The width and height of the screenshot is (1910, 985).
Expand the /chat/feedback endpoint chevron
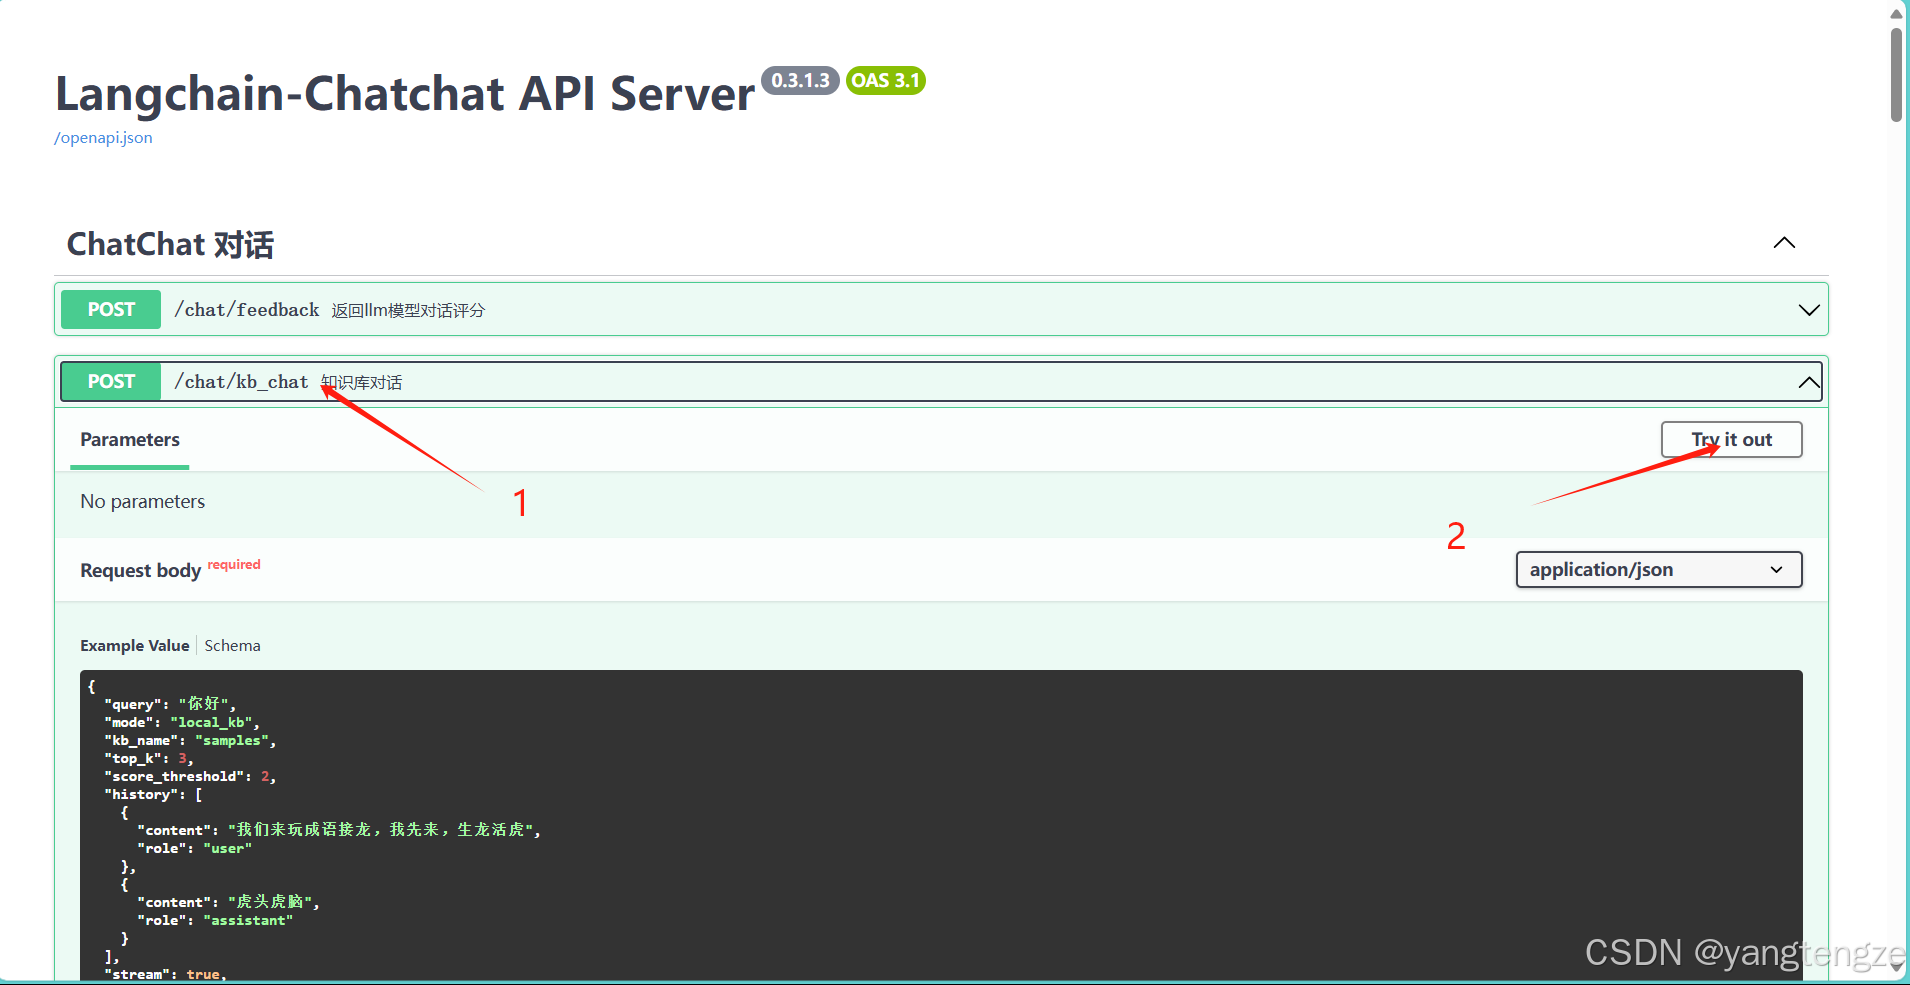[x=1808, y=310]
